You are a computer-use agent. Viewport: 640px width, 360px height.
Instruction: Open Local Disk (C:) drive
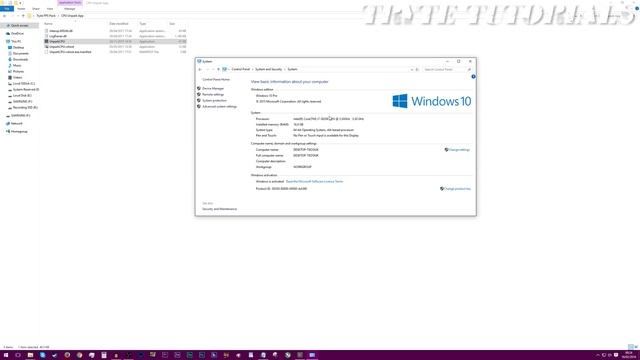click(24, 83)
